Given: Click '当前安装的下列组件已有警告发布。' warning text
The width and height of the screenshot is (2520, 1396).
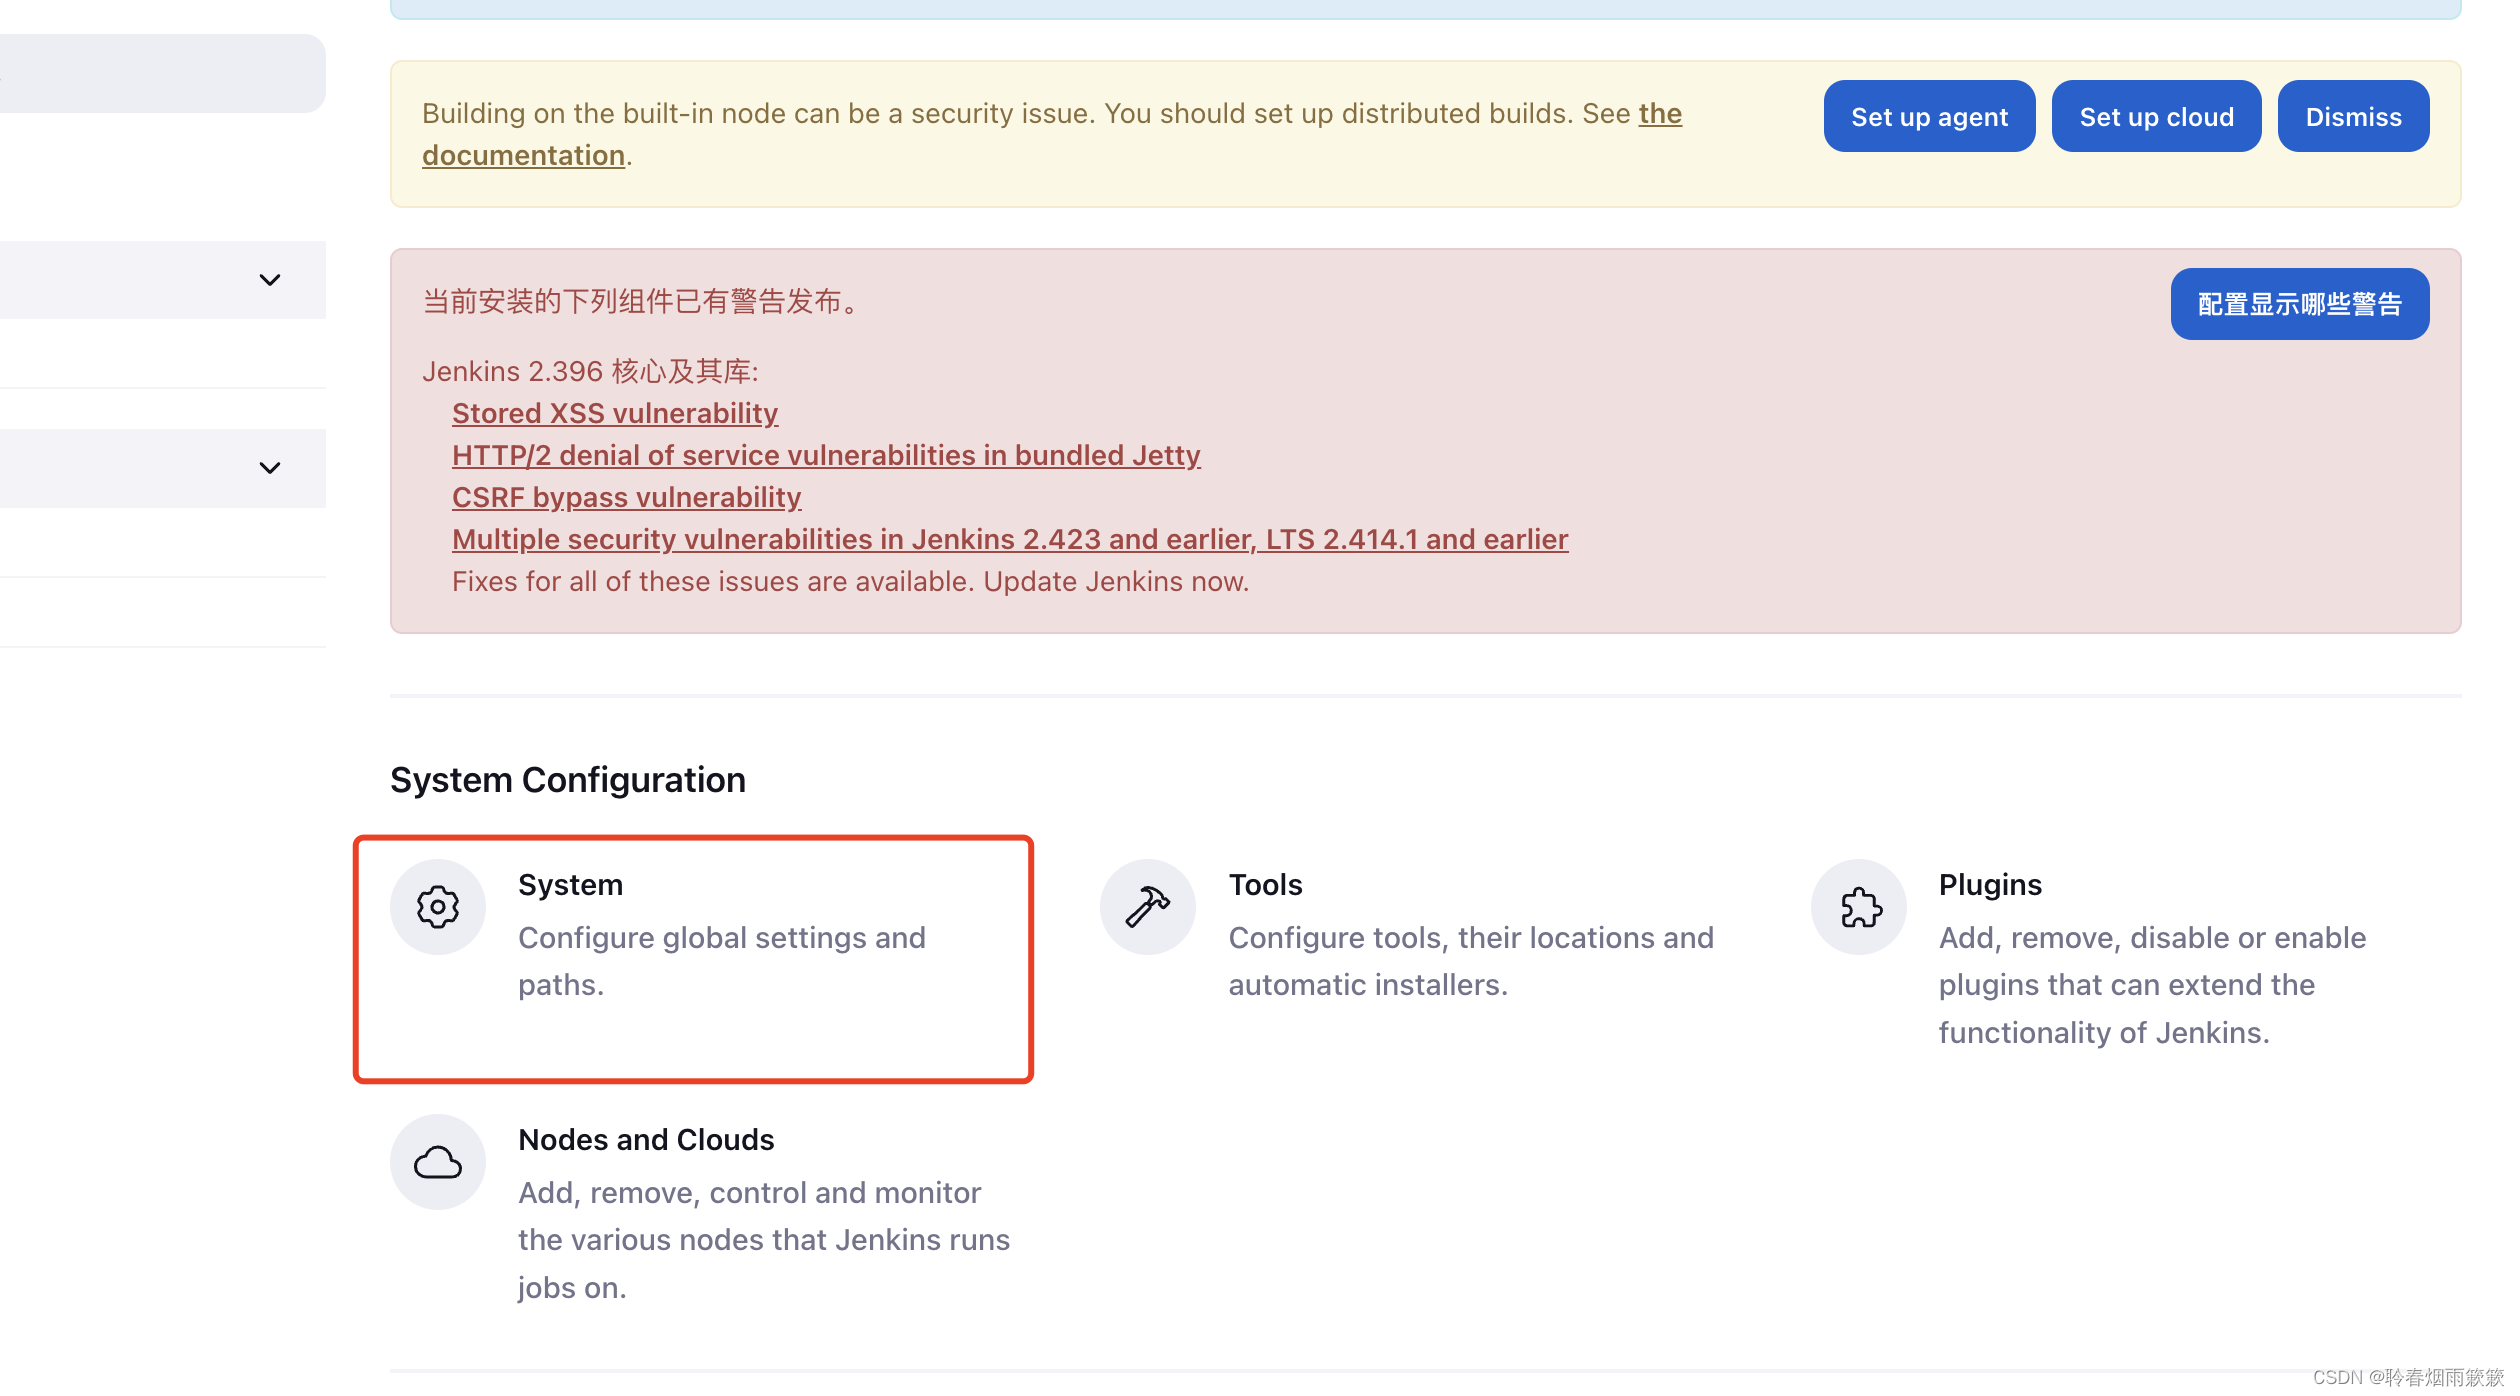Looking at the screenshot, I should 644,301.
